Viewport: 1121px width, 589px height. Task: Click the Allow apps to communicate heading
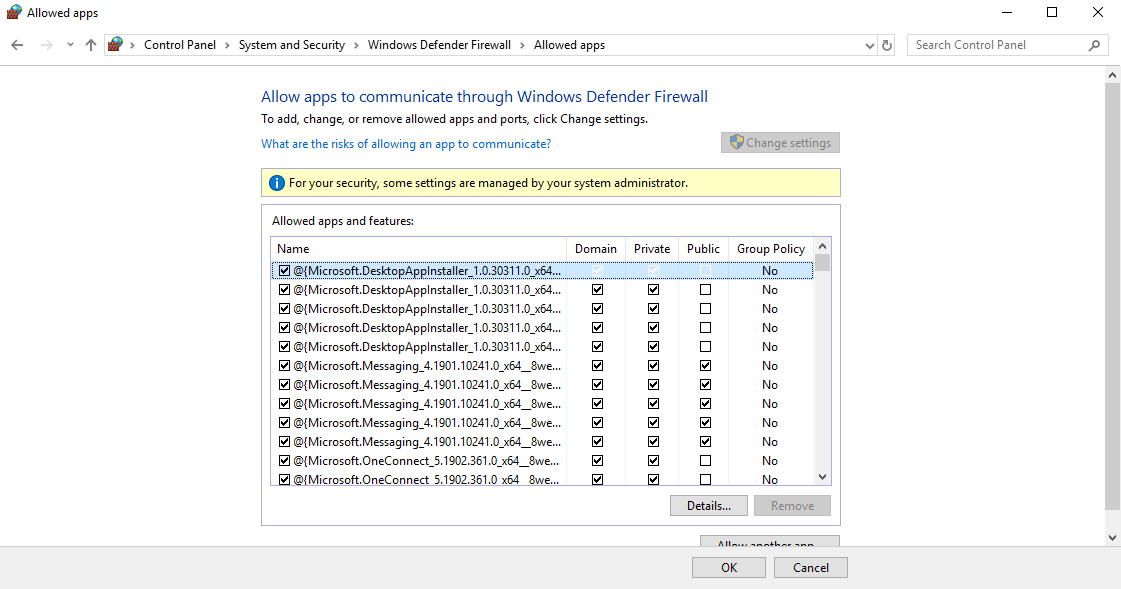[x=484, y=96]
